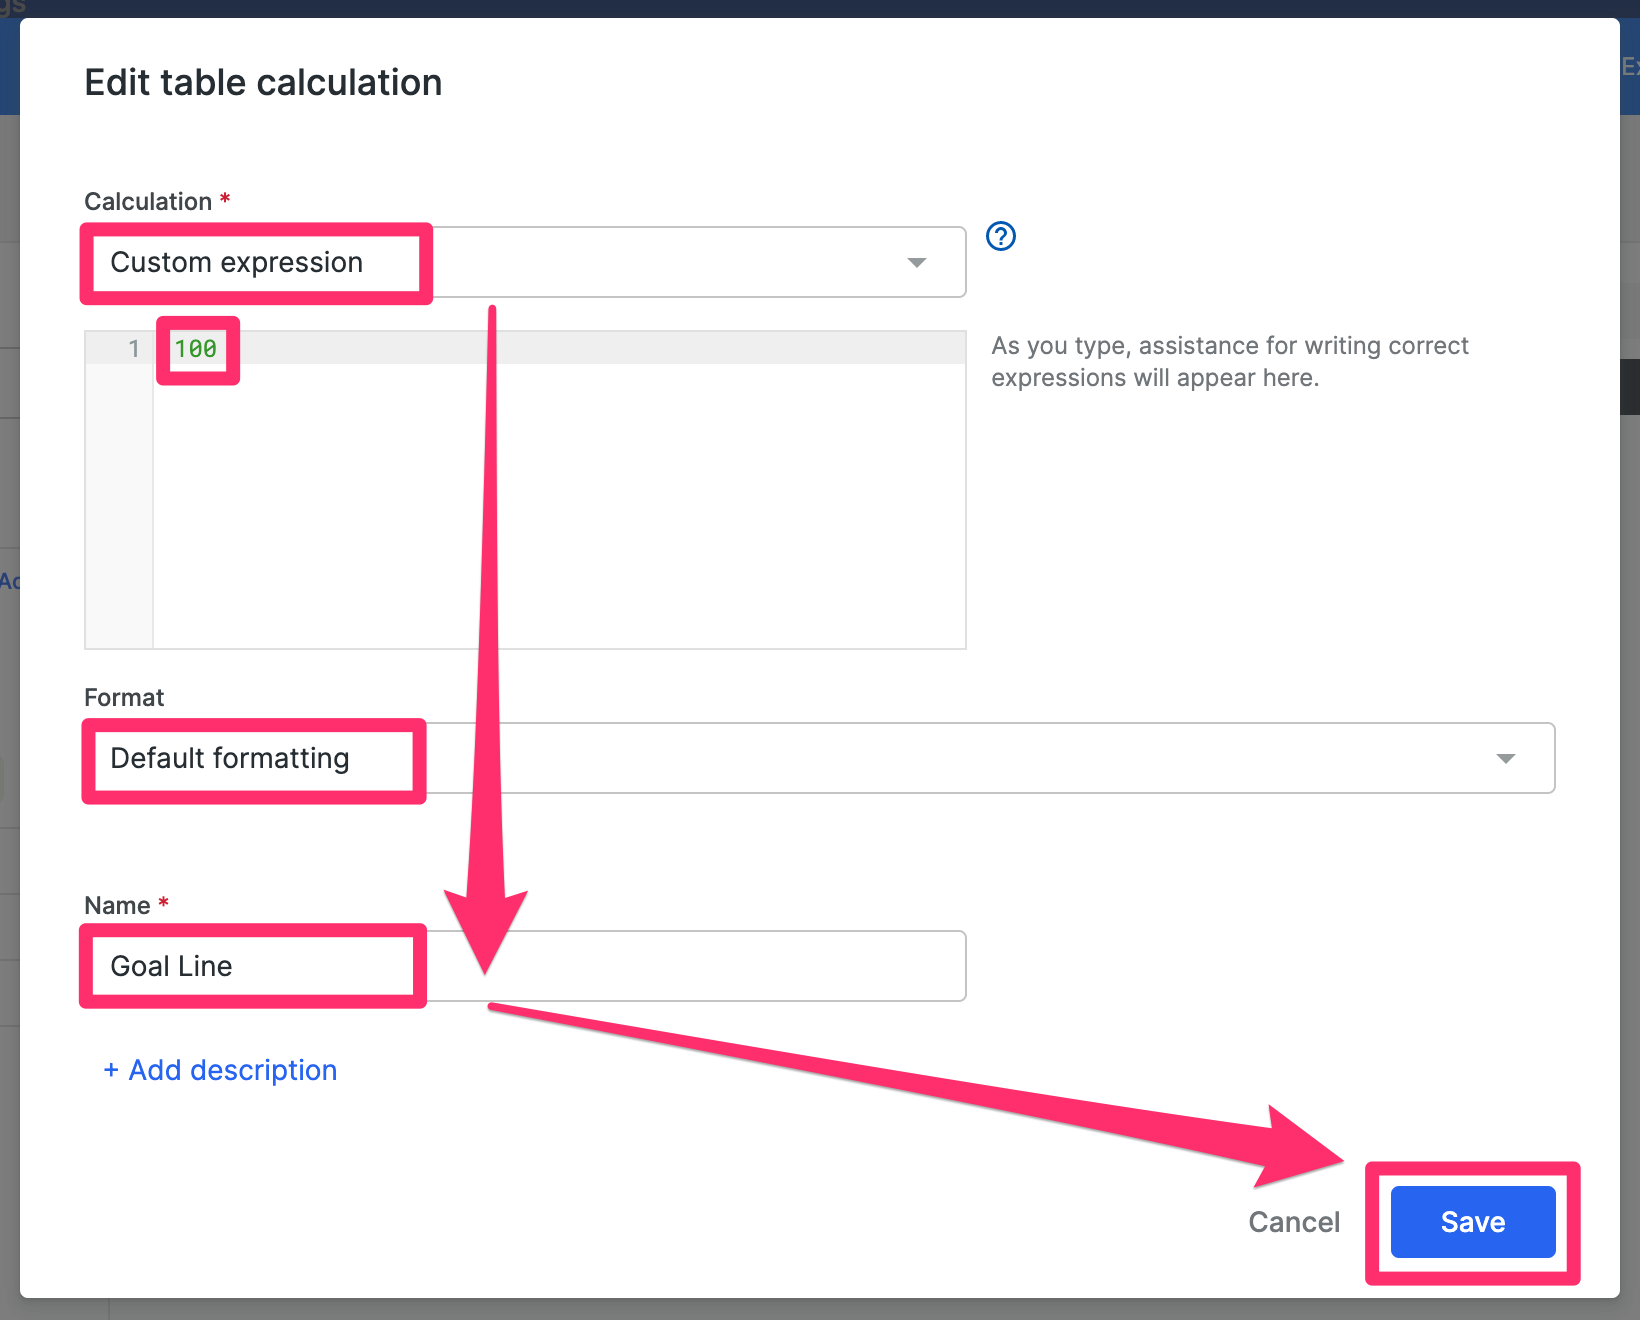The image size is (1640, 1320).
Task: Click inside the Name input field
Action: (x=700, y=966)
